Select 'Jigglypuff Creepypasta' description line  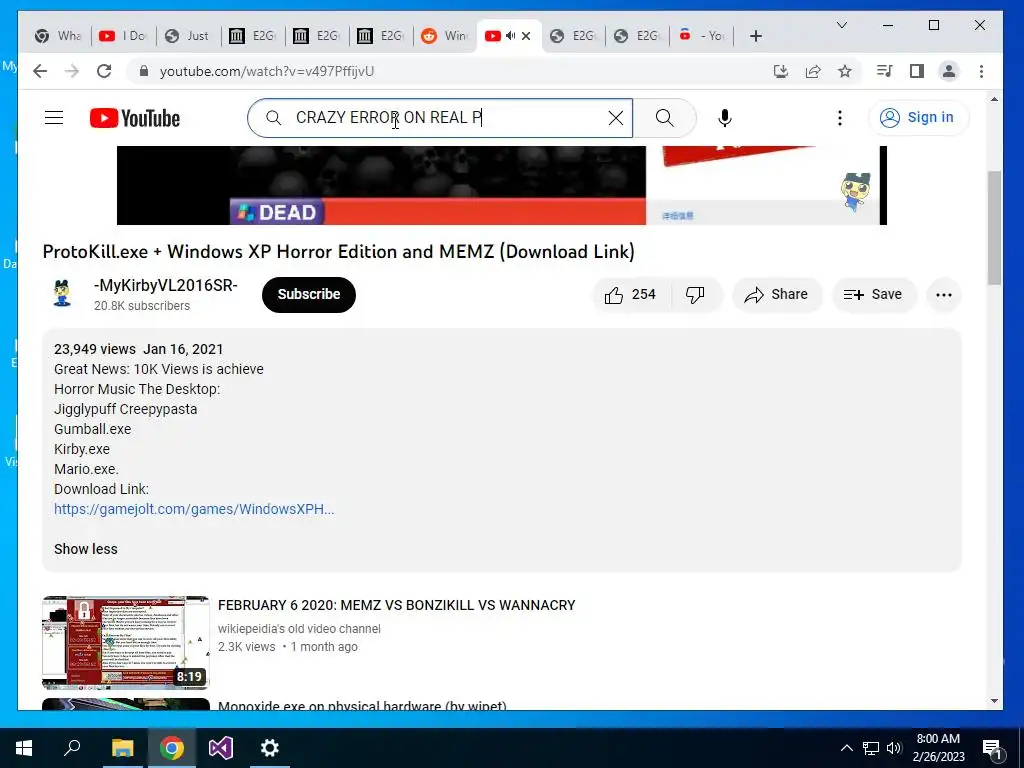pos(125,409)
